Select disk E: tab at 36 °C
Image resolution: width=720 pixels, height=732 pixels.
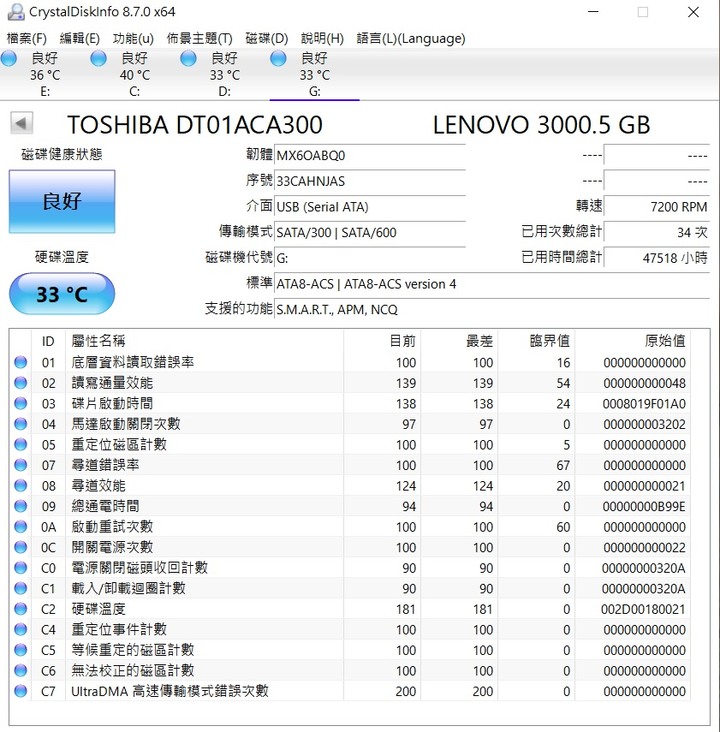(45, 75)
